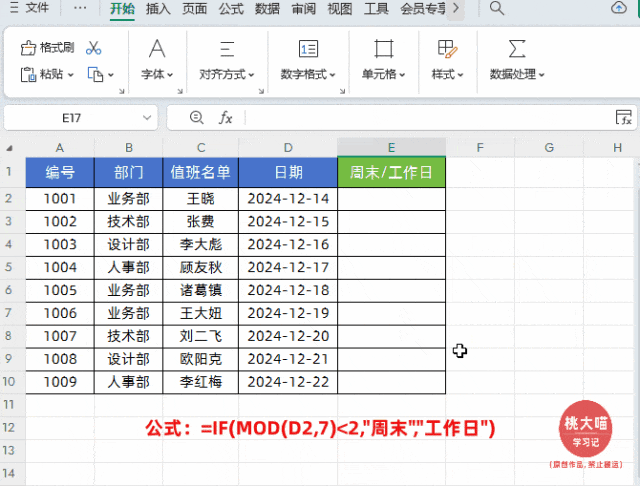Select cell containing 2024-12-19
The image size is (640, 486).
coord(288,313)
